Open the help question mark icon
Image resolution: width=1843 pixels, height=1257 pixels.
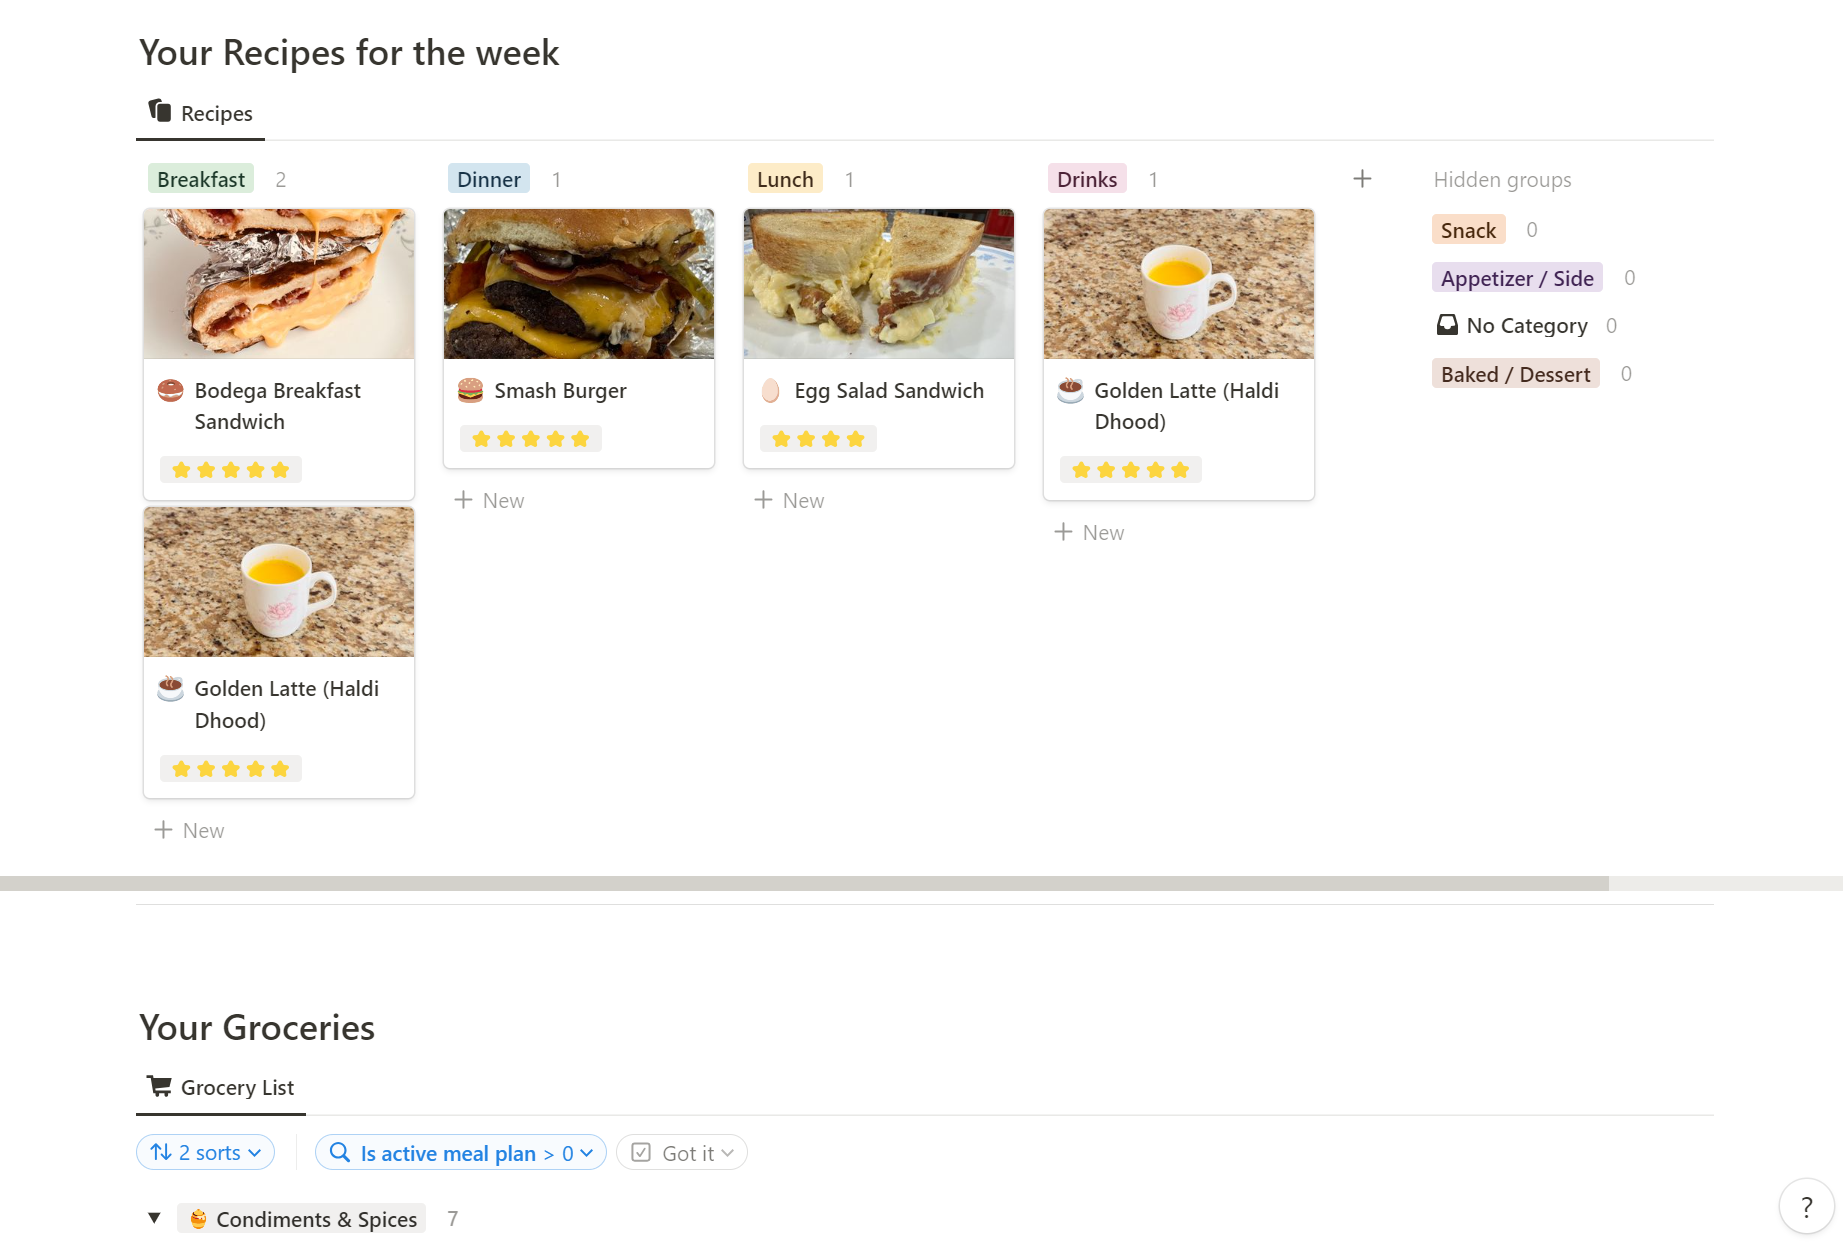tap(1806, 1206)
